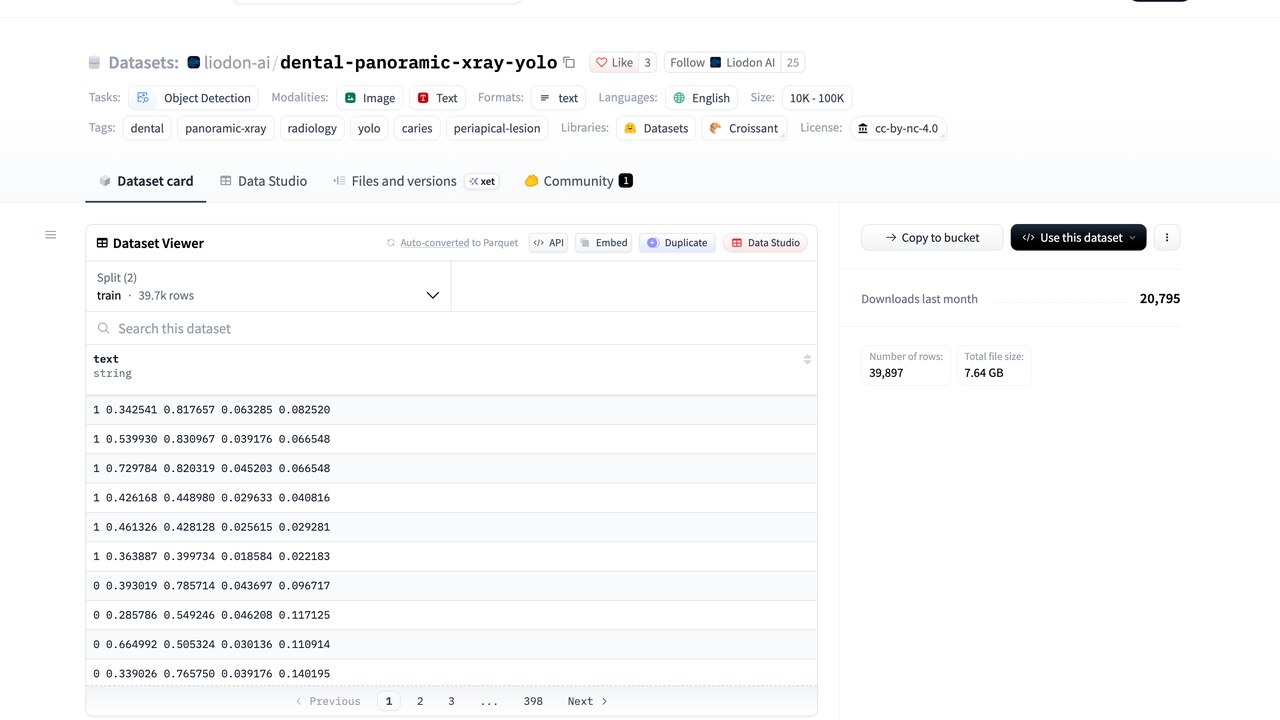Click the Embed button in Dataset Viewer
Image resolution: width=1280 pixels, height=720 pixels.
coord(604,243)
